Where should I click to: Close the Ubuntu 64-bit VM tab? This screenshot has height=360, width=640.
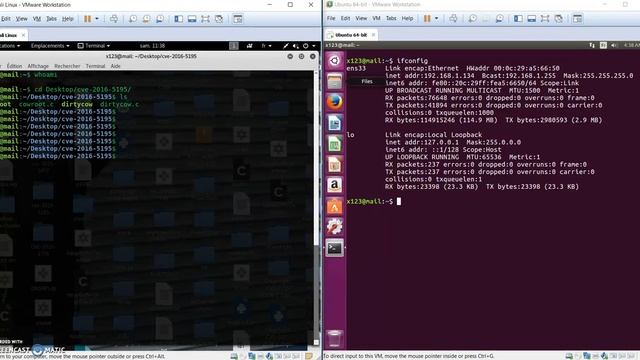click(373, 35)
